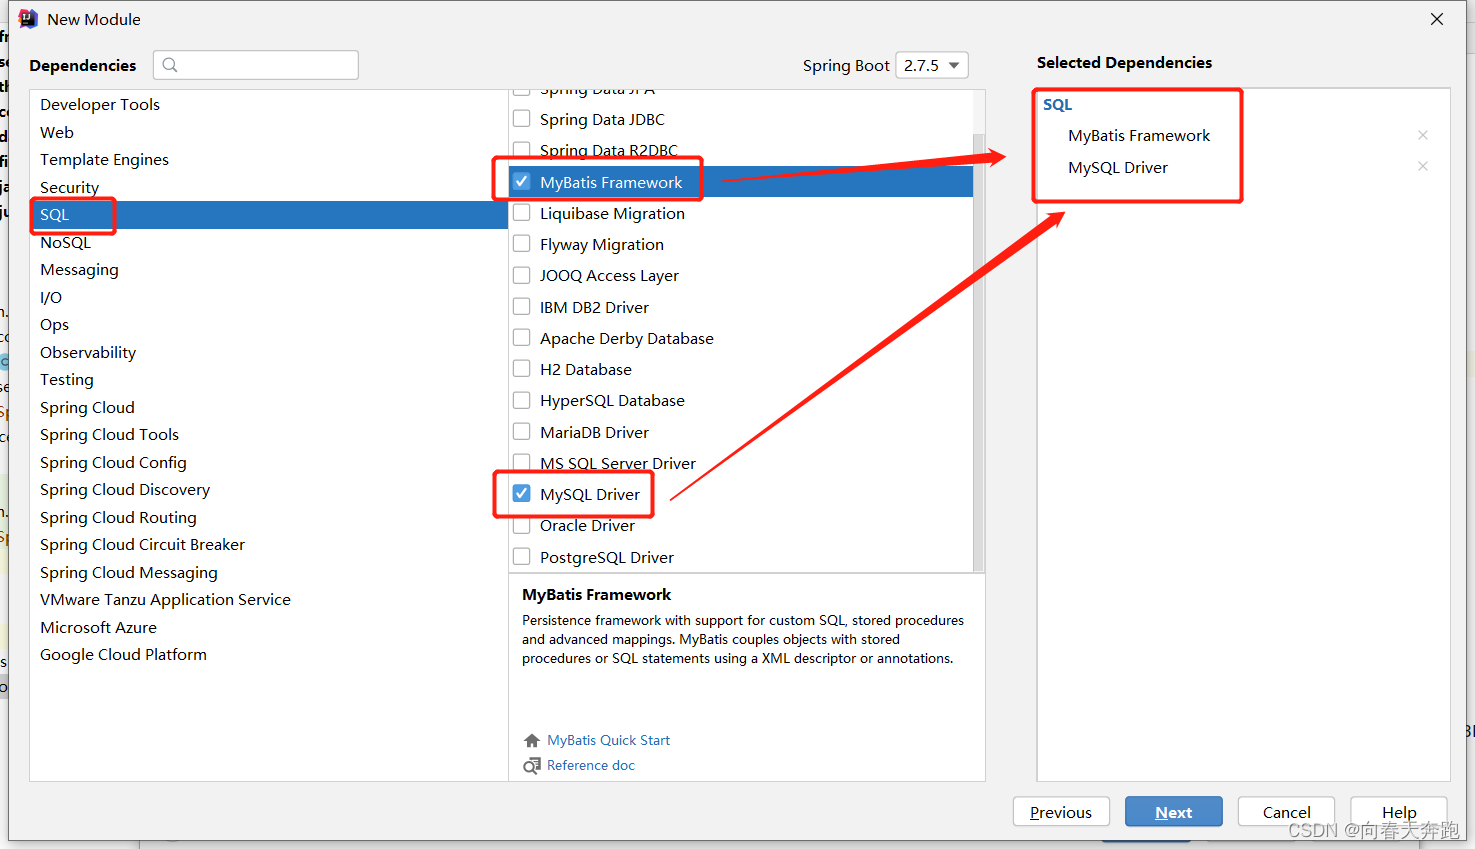This screenshot has height=849, width=1475.
Task: Open the Spring Boot version dropdown
Action: (x=932, y=65)
